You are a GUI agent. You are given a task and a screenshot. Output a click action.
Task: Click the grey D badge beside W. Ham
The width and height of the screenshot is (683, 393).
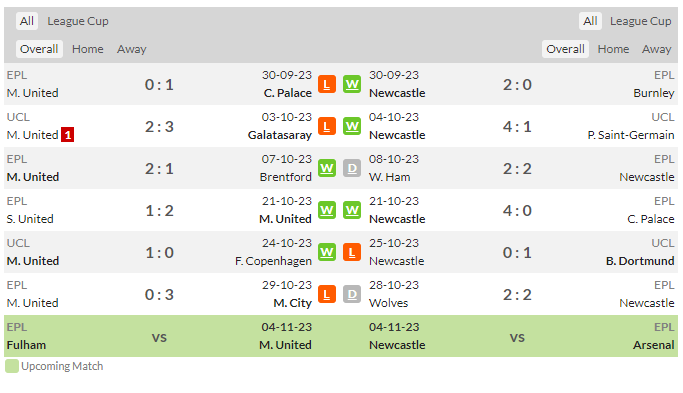click(352, 169)
